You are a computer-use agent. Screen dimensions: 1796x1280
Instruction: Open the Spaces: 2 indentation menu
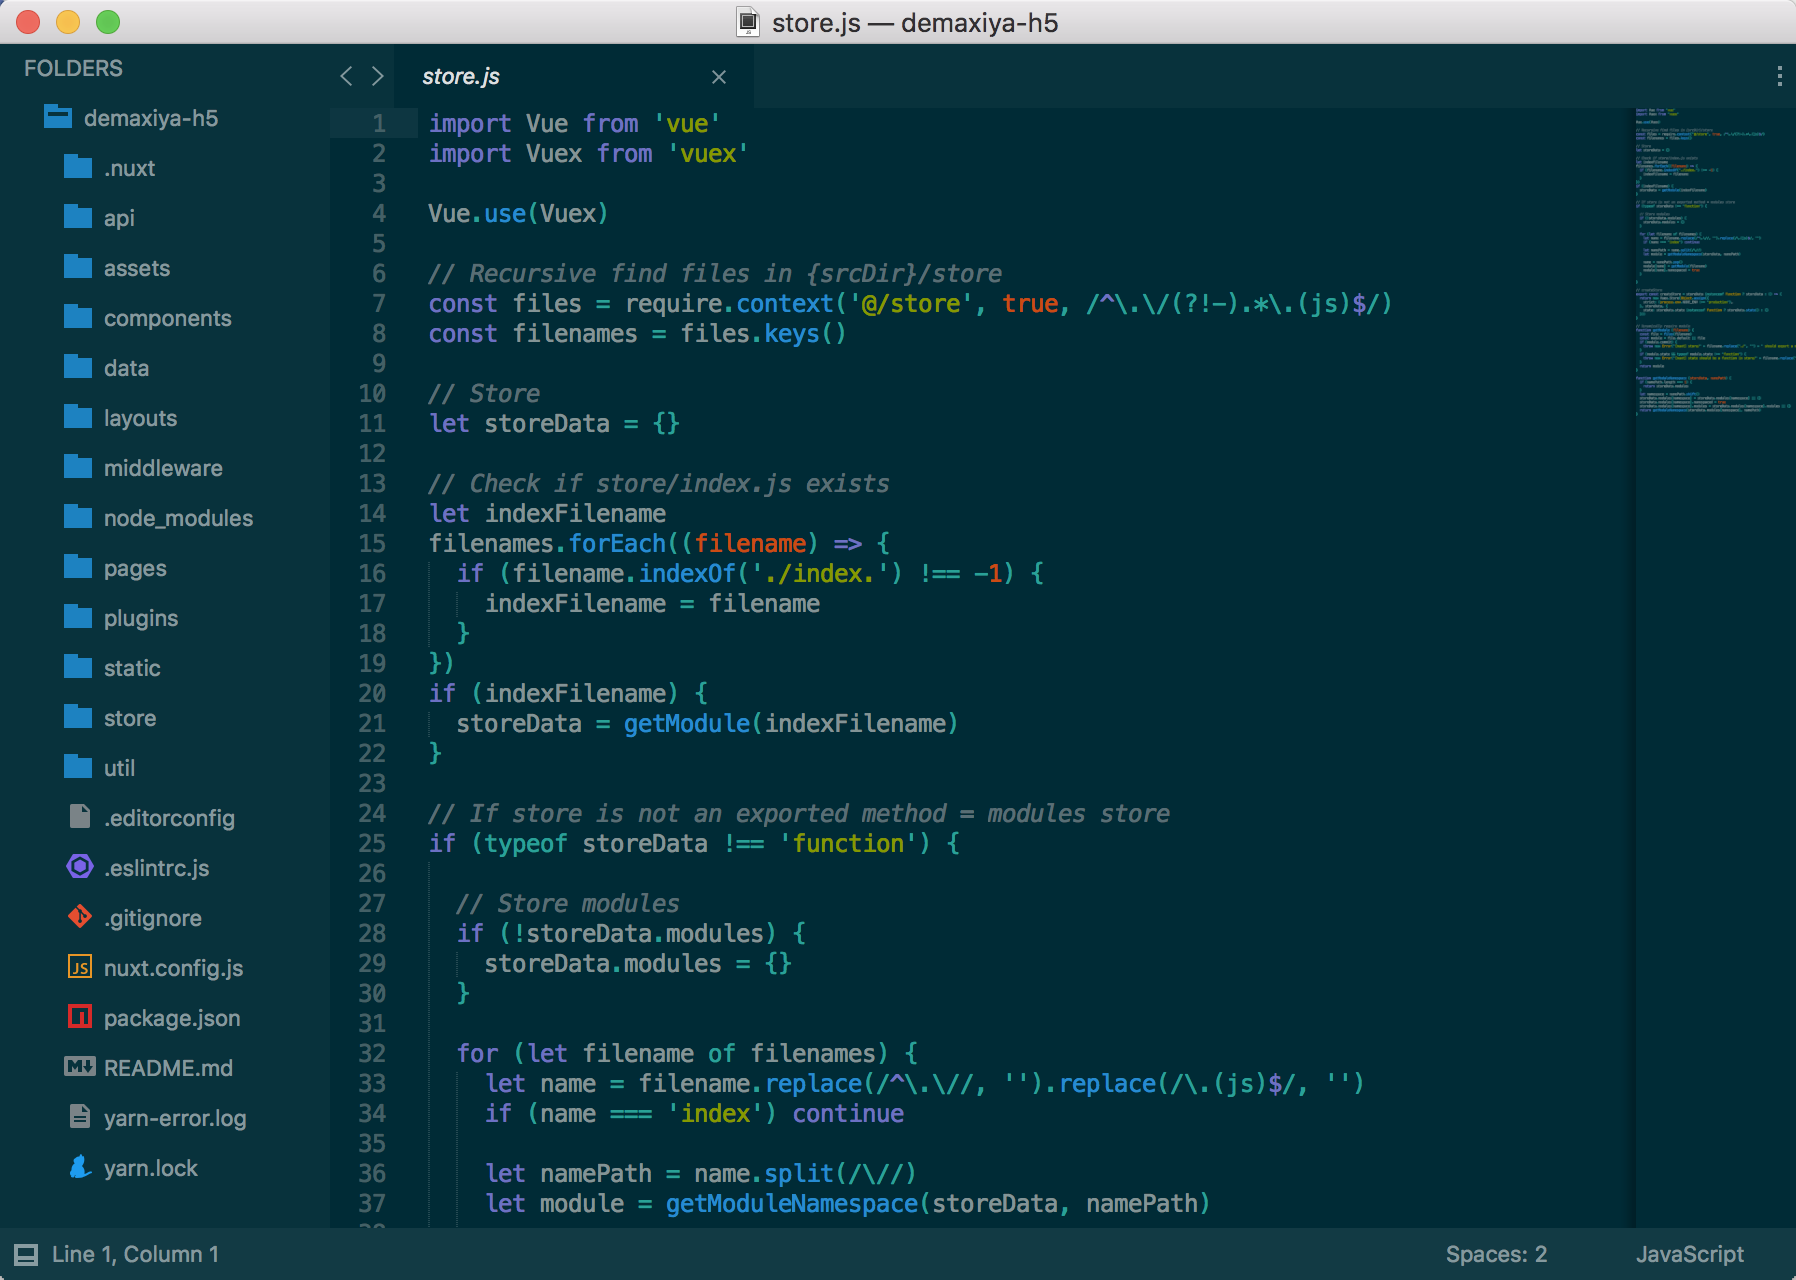(1495, 1254)
